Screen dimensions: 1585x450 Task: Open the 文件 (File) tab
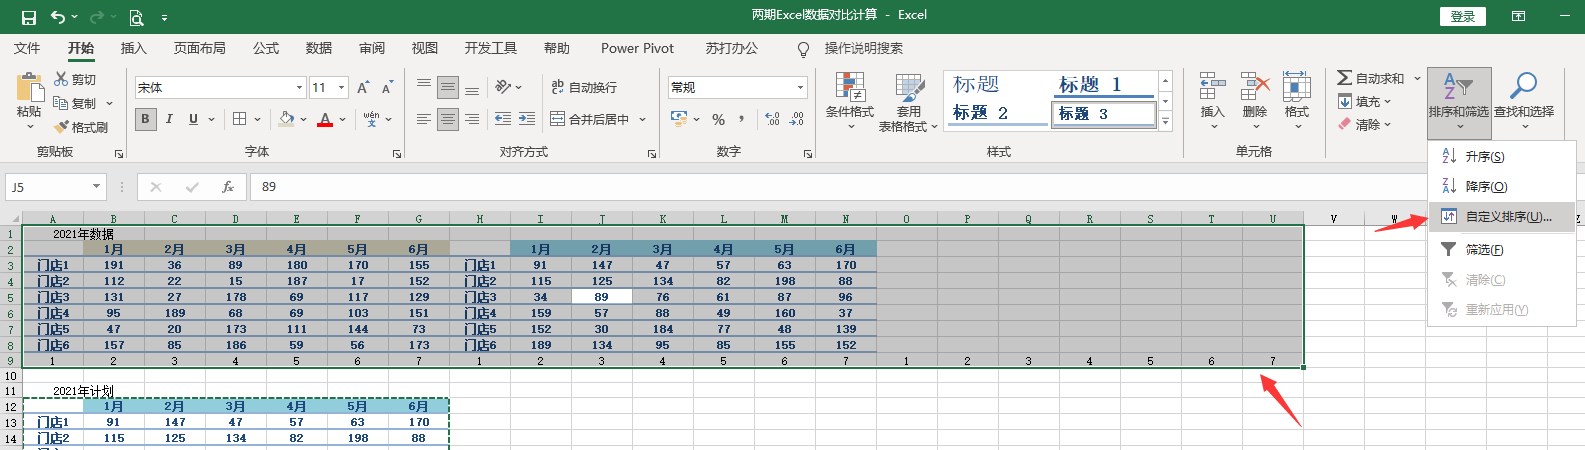(x=27, y=48)
